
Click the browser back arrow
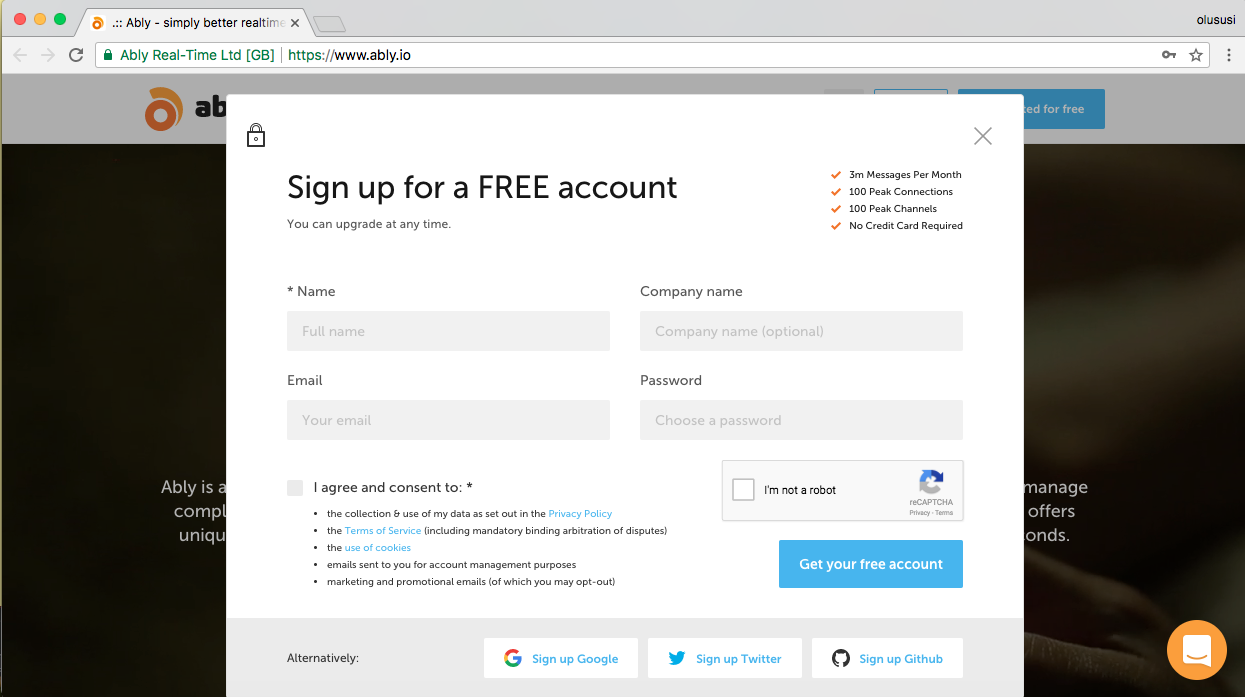pos(20,55)
